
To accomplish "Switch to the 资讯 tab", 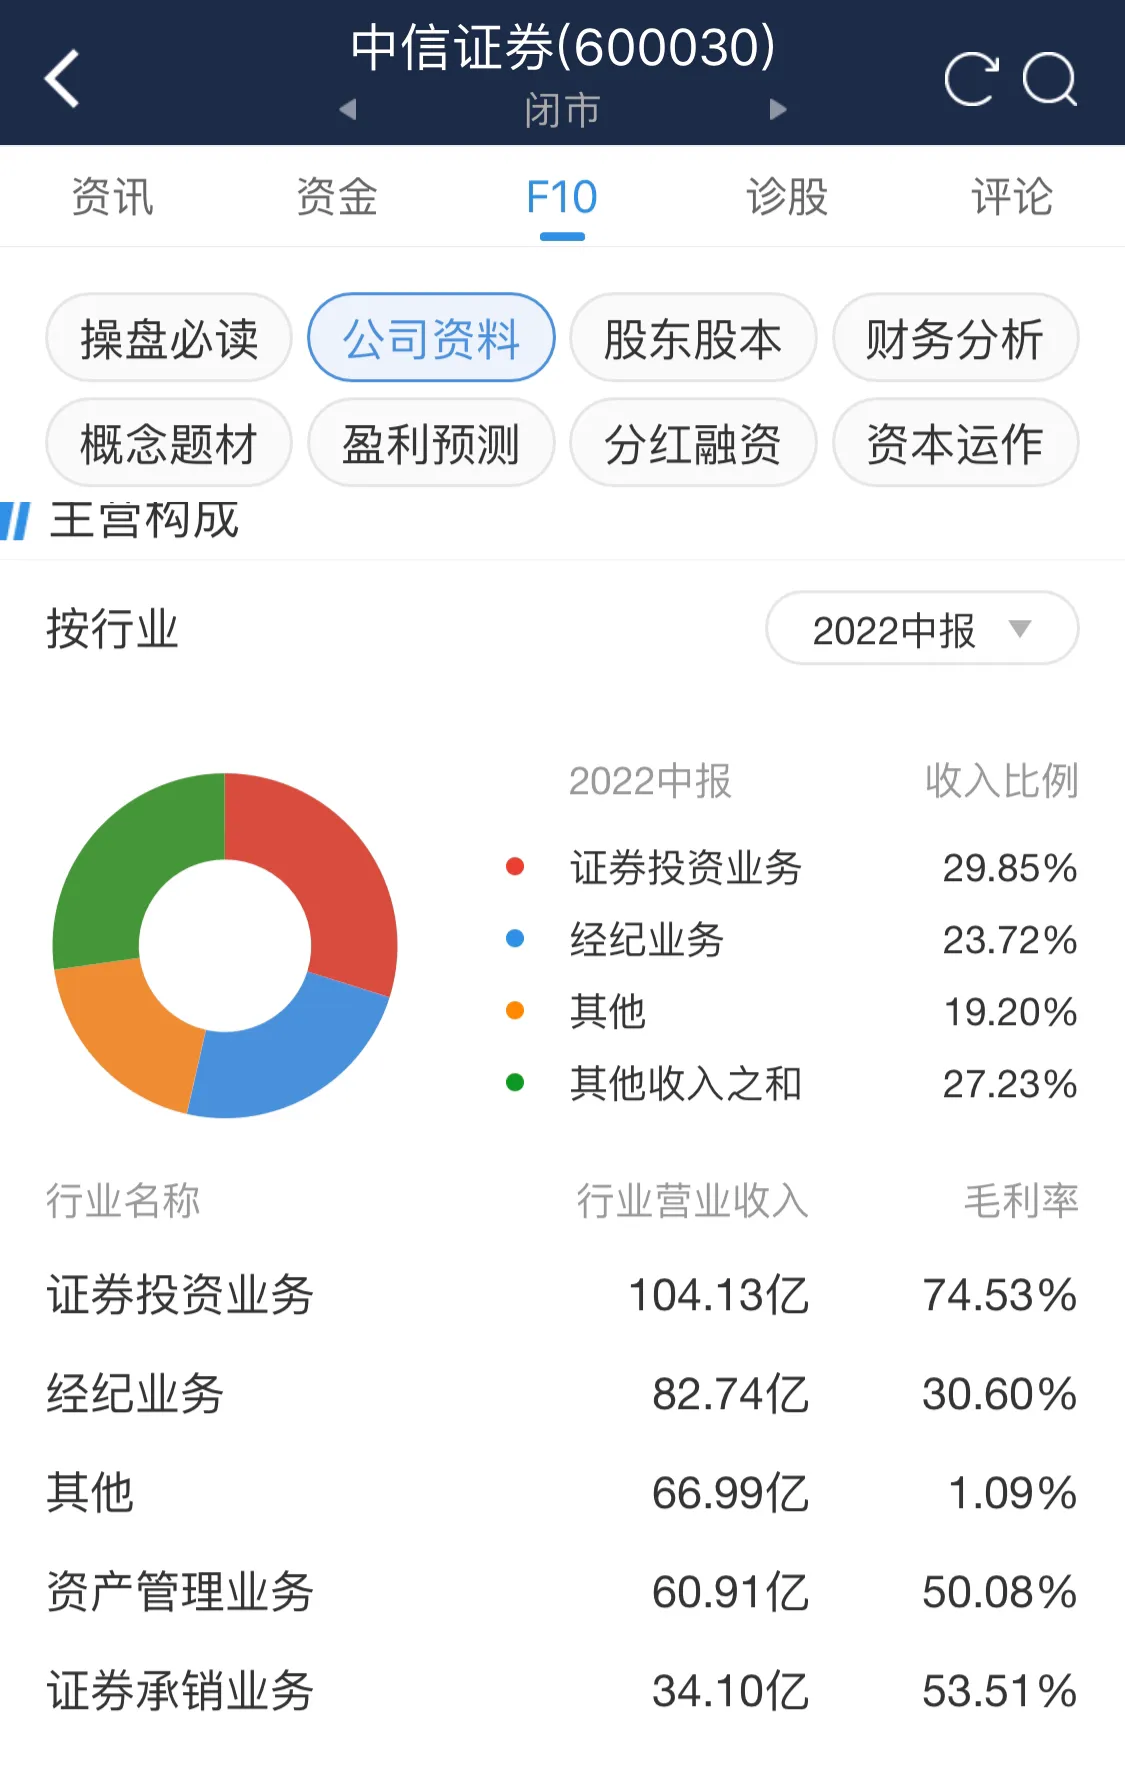I will (112, 197).
